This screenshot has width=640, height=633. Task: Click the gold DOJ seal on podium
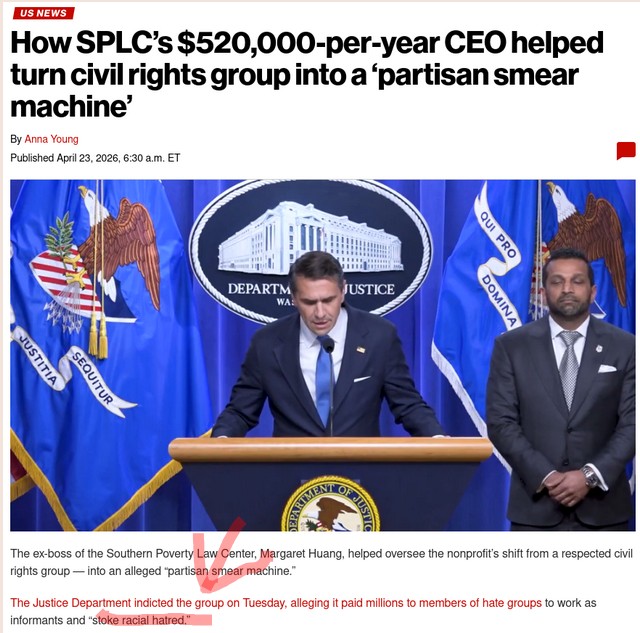click(331, 504)
